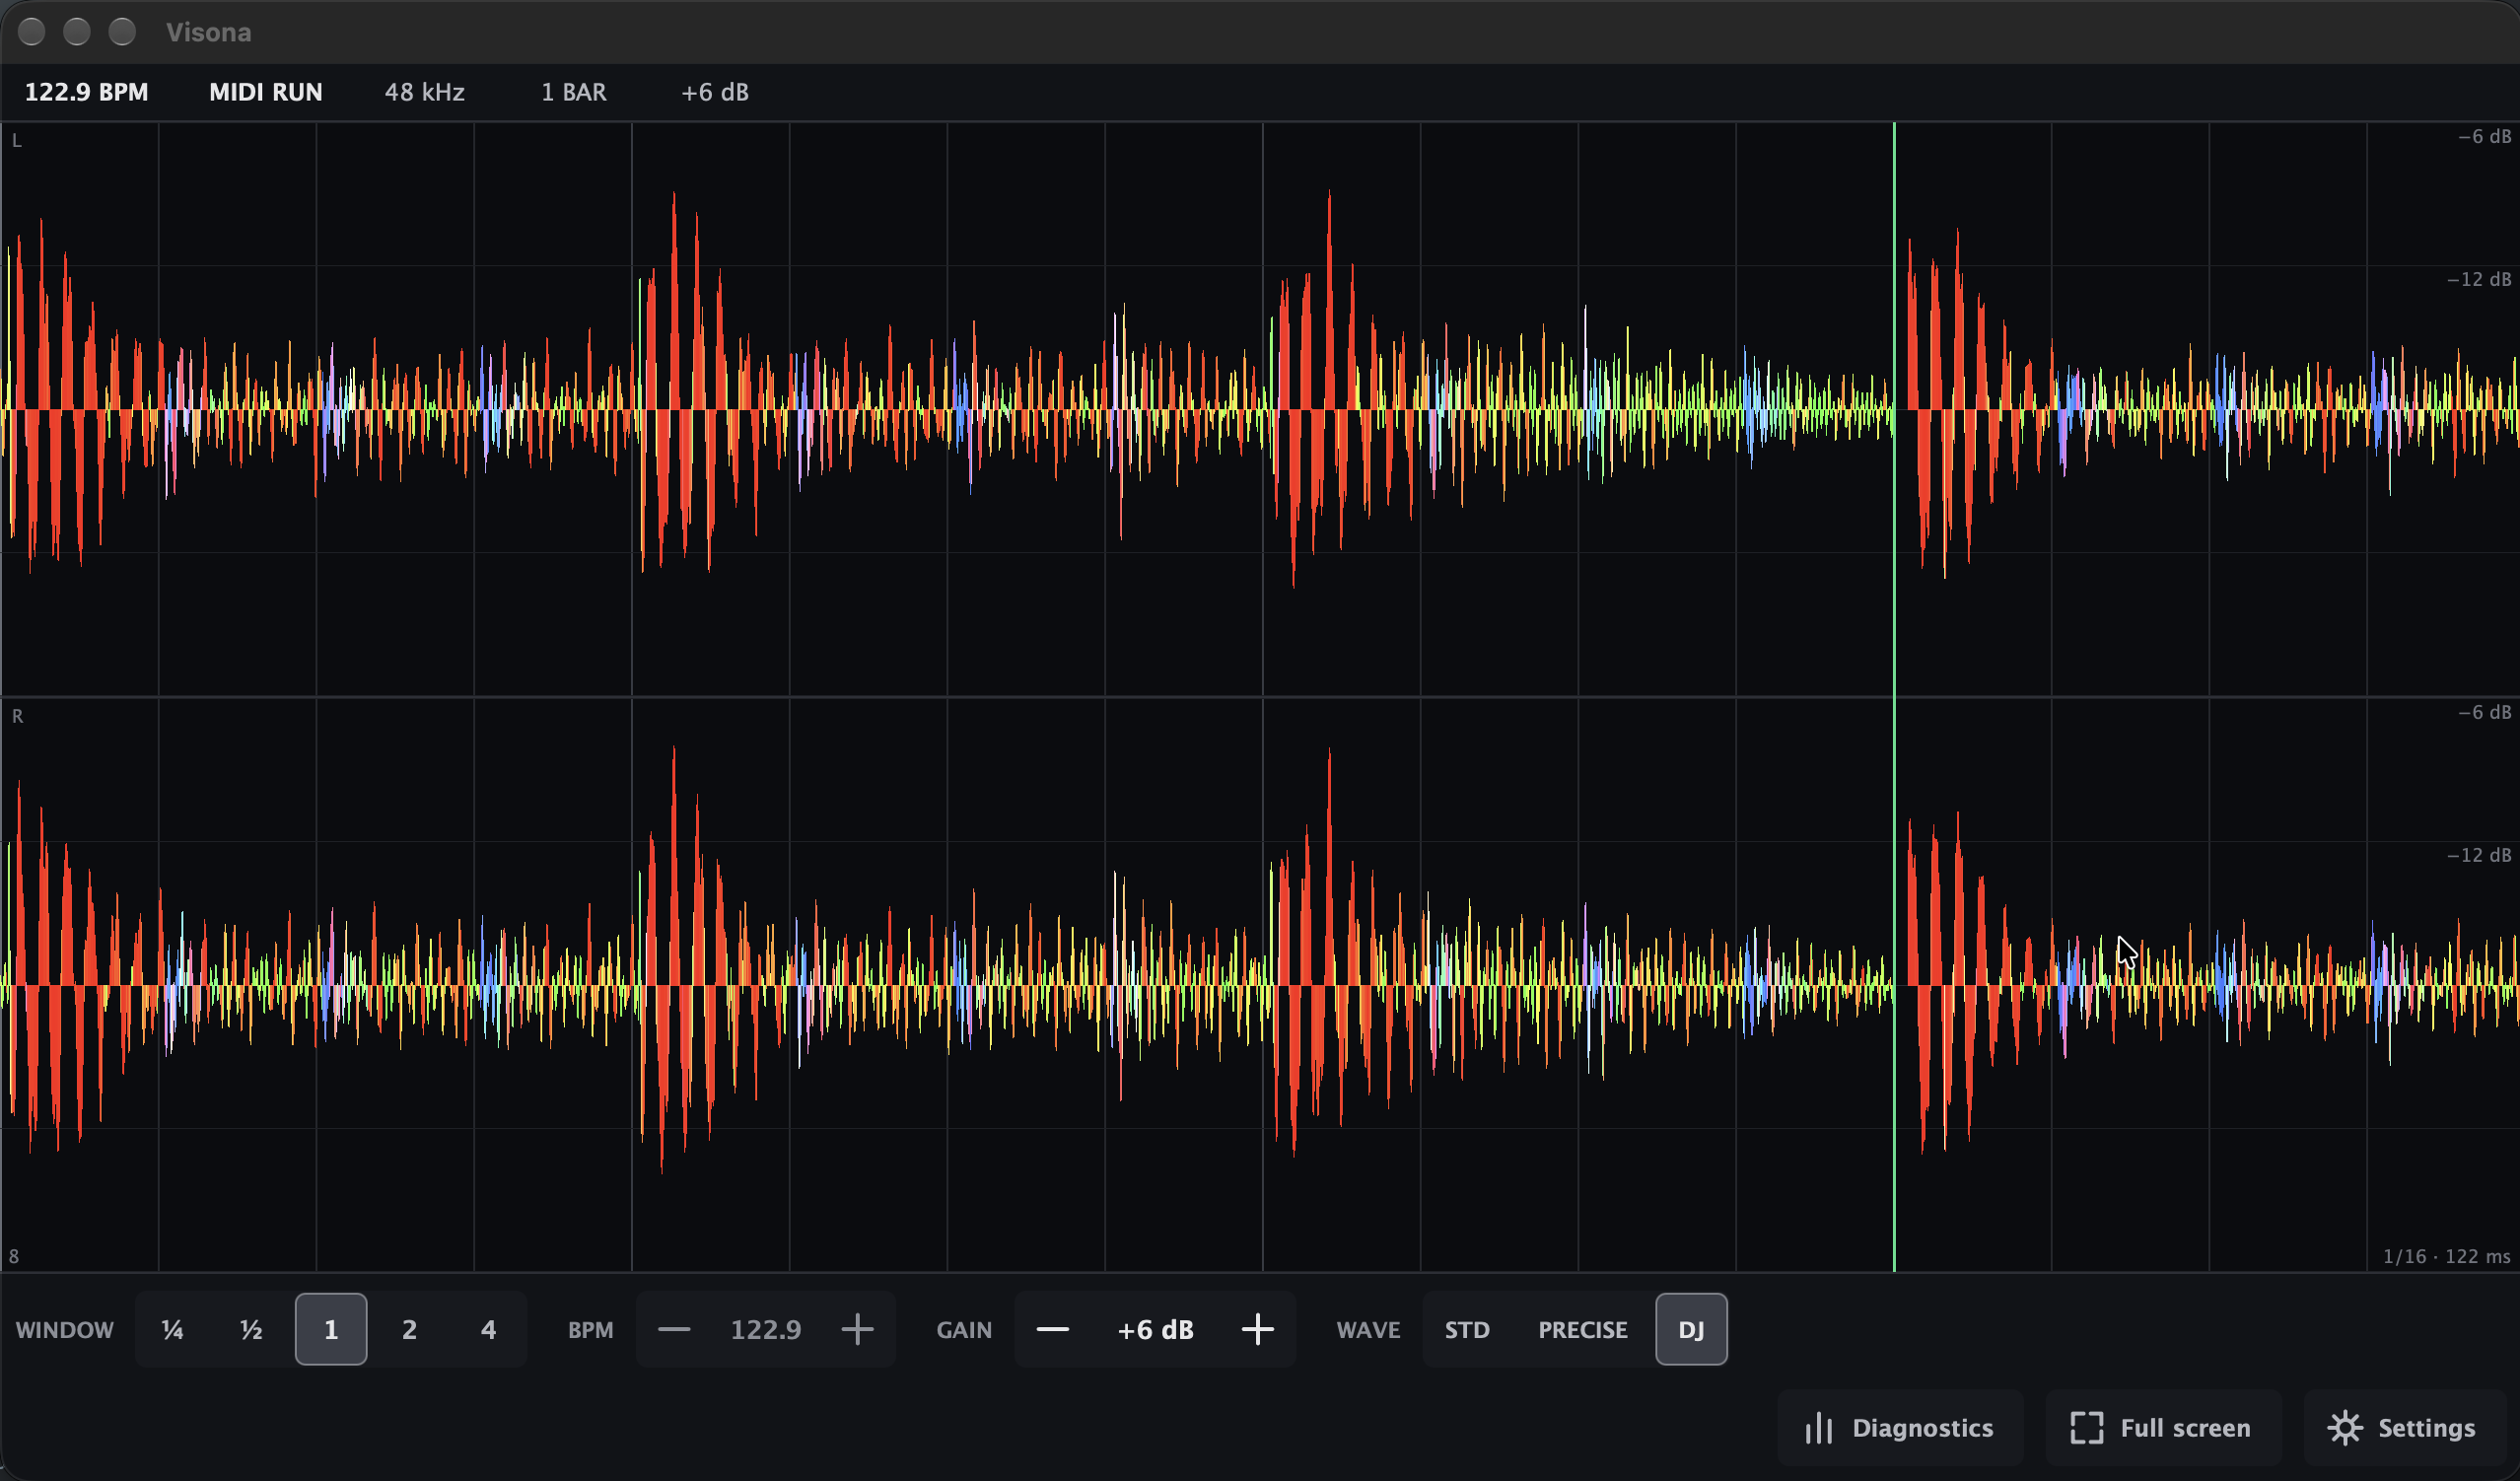This screenshot has width=2520, height=1481.
Task: Switch waveform mode to STD
Action: 1467,1329
